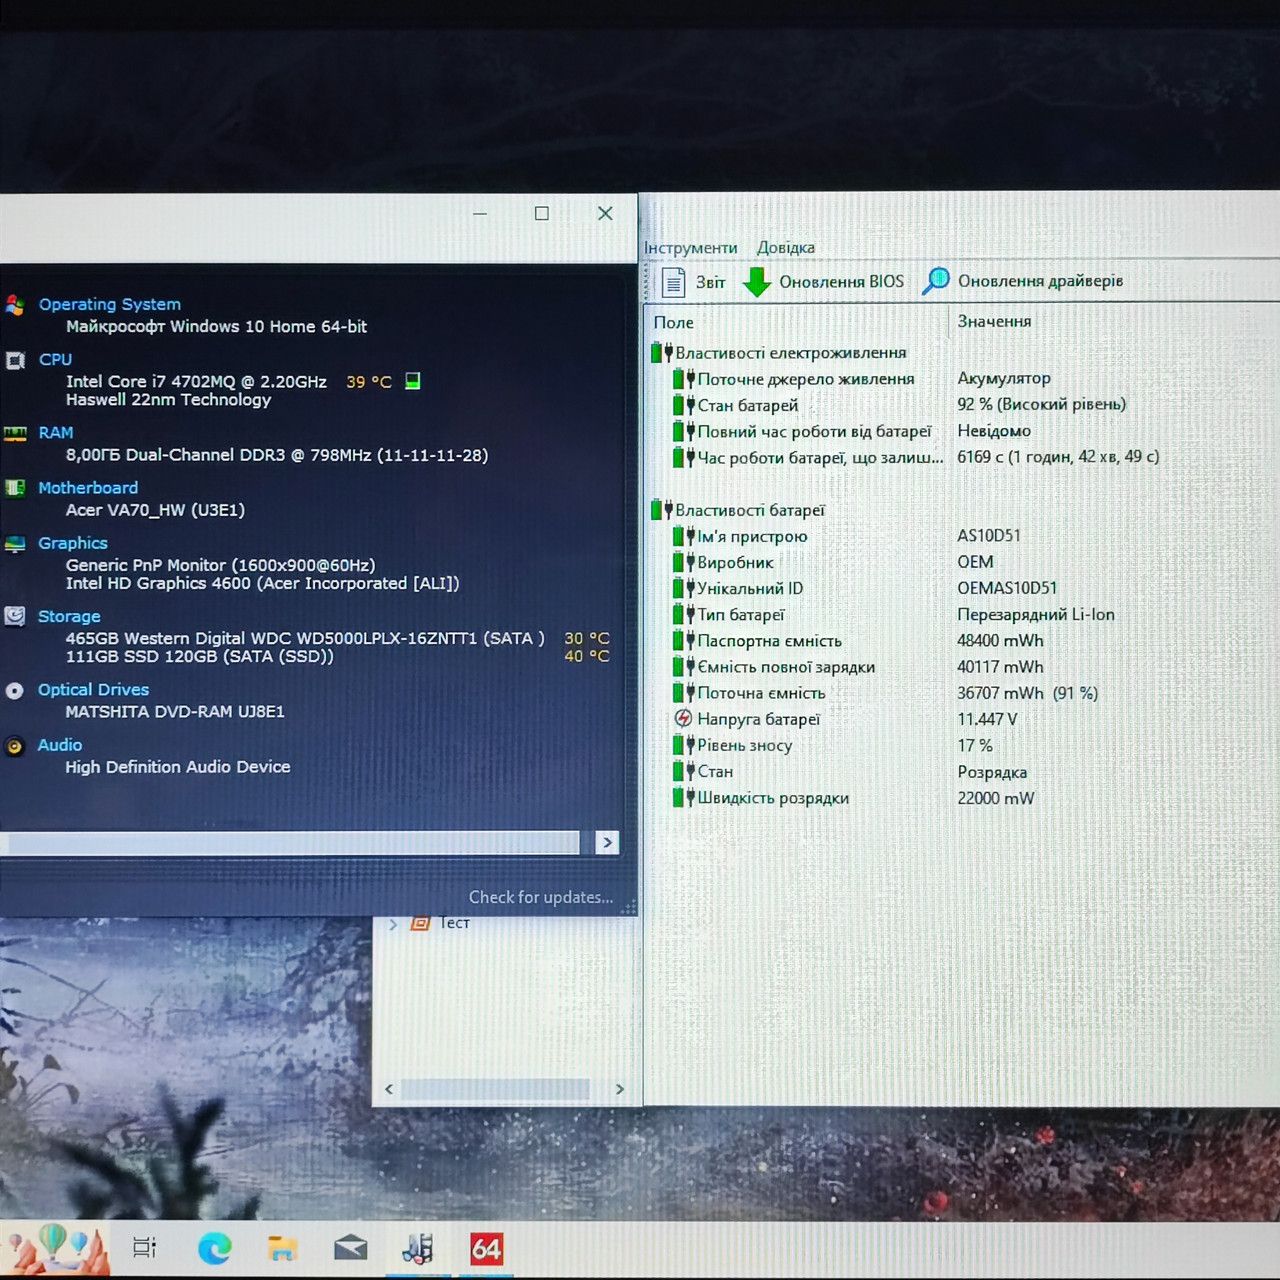
Task: Click the Task View taskbar icon
Action: point(145,1247)
